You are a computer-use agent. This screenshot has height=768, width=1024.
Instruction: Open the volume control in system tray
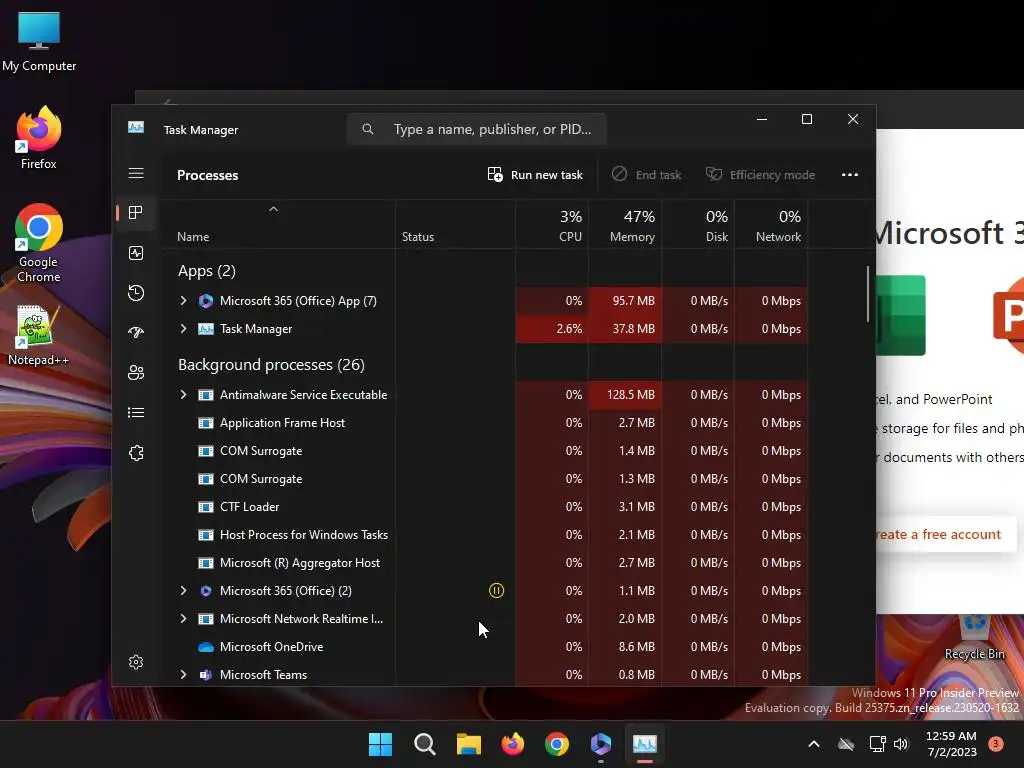click(901, 744)
